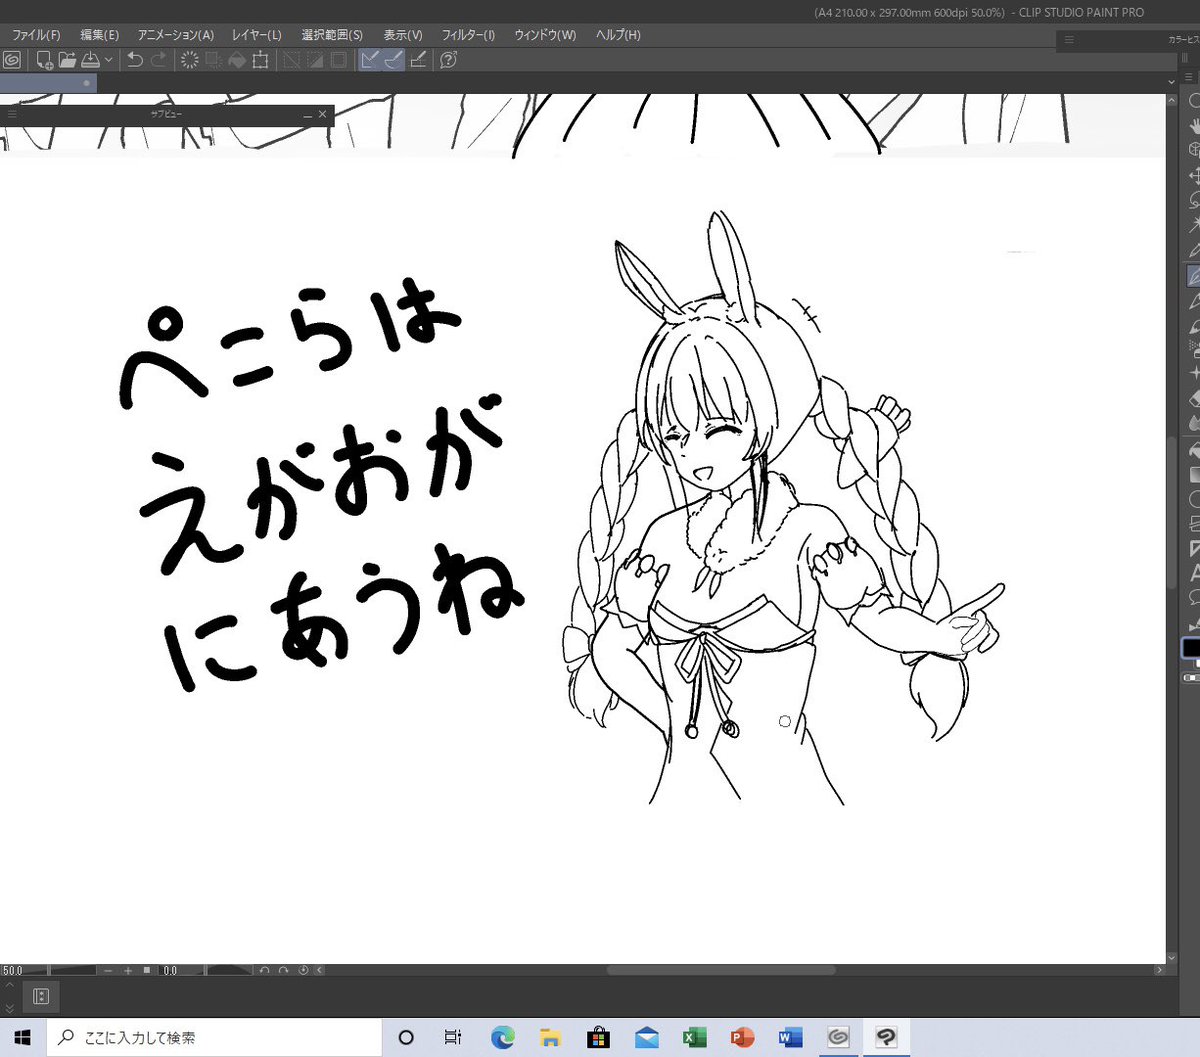Click the canvas scroll up arrow
The width and height of the screenshot is (1200, 1057).
tap(1173, 101)
